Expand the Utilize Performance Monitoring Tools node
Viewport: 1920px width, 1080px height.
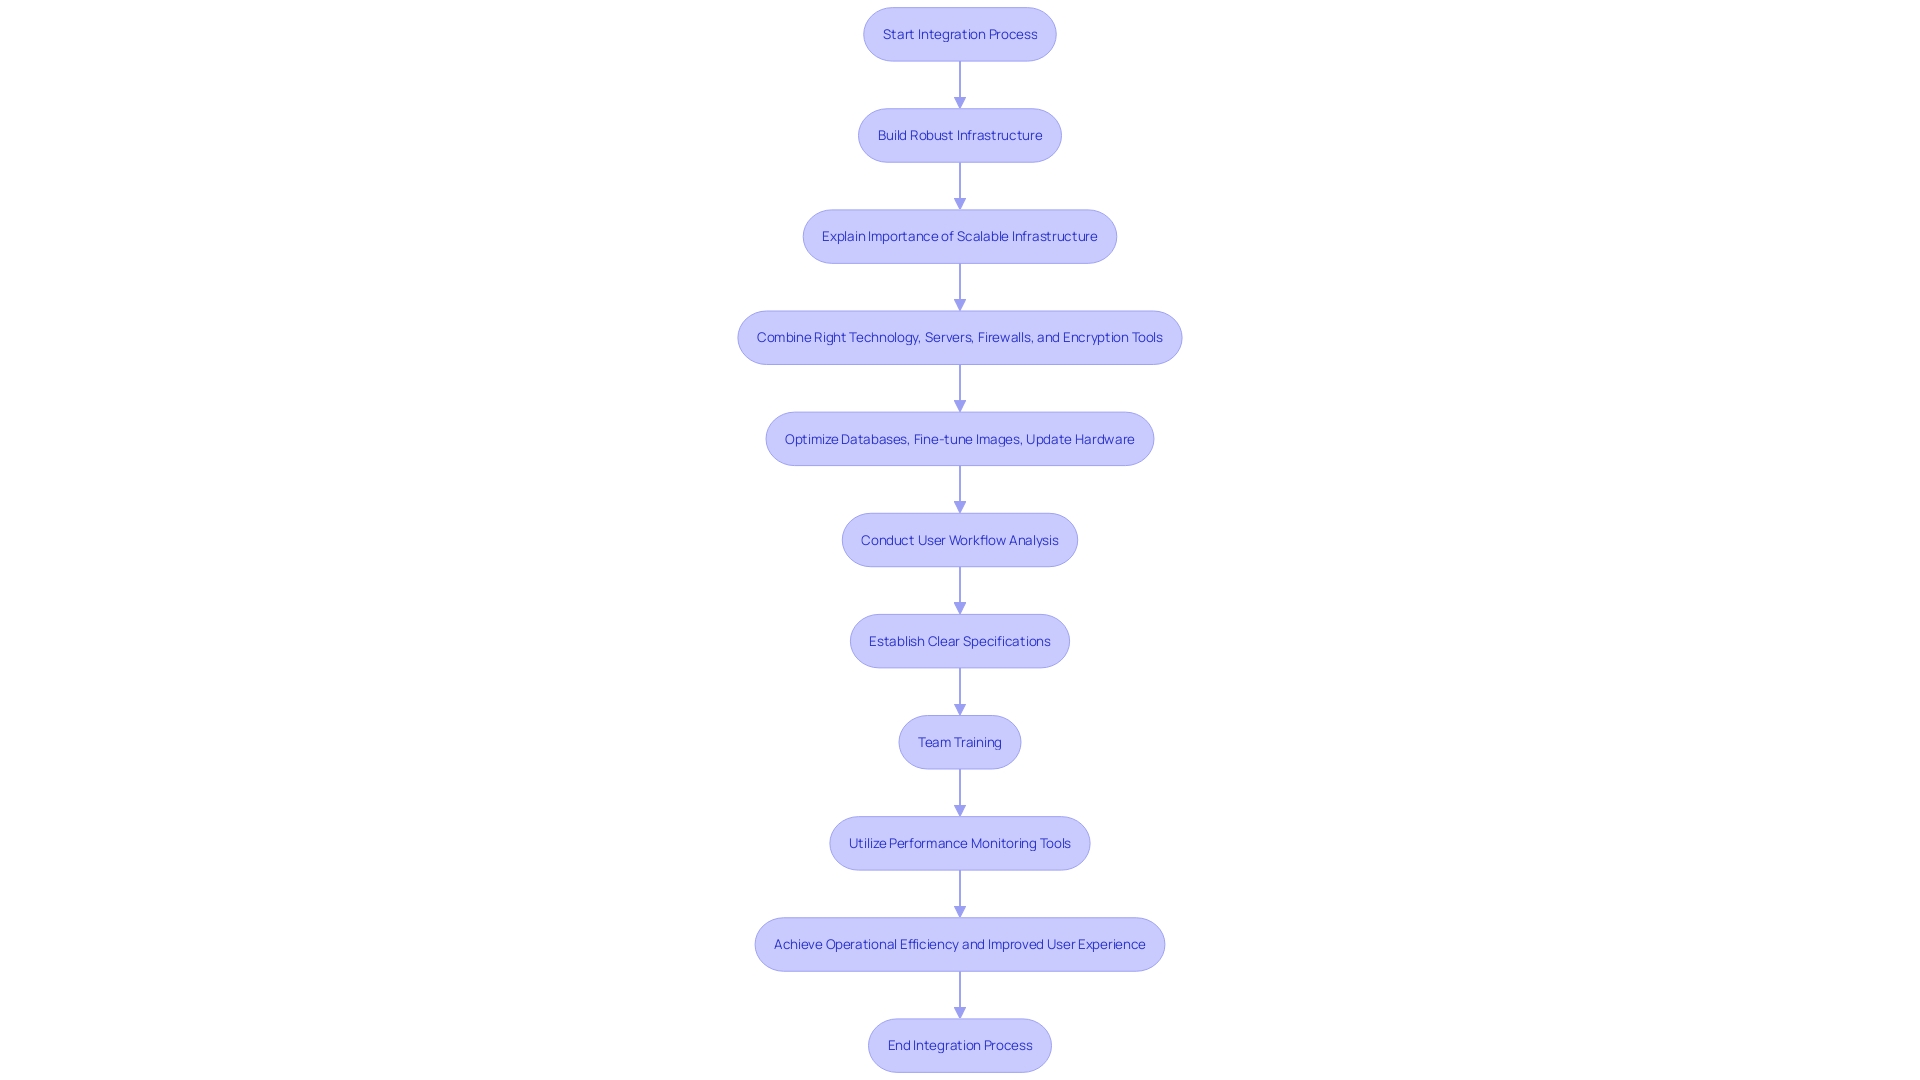tap(959, 843)
